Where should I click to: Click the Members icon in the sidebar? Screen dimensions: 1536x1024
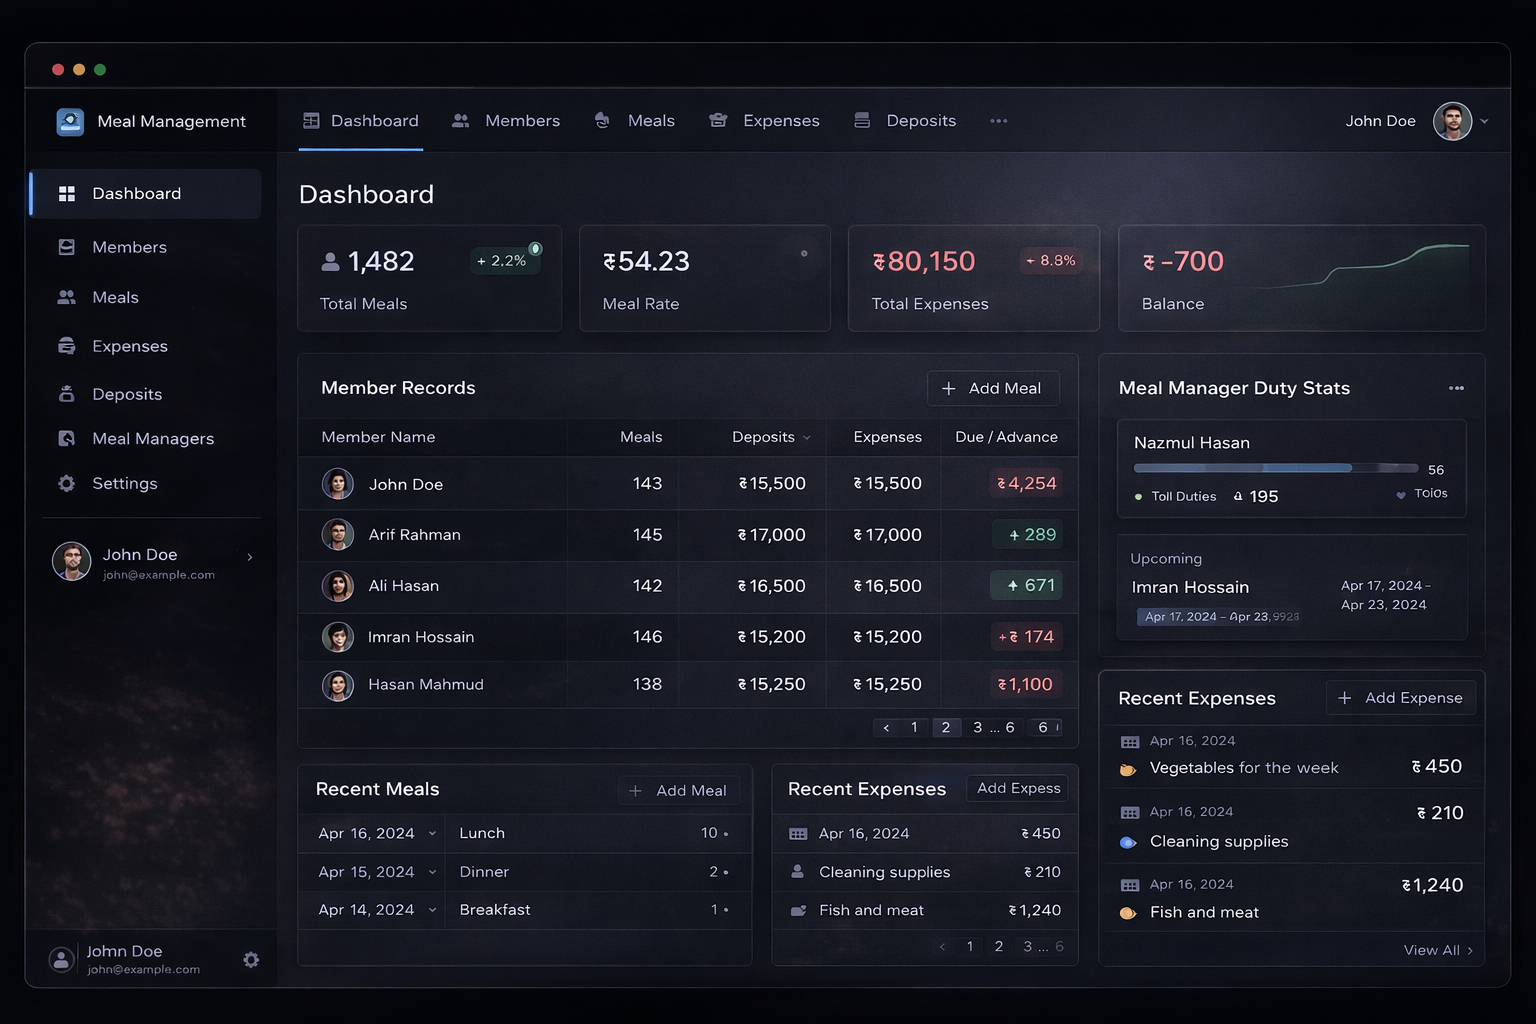67,247
